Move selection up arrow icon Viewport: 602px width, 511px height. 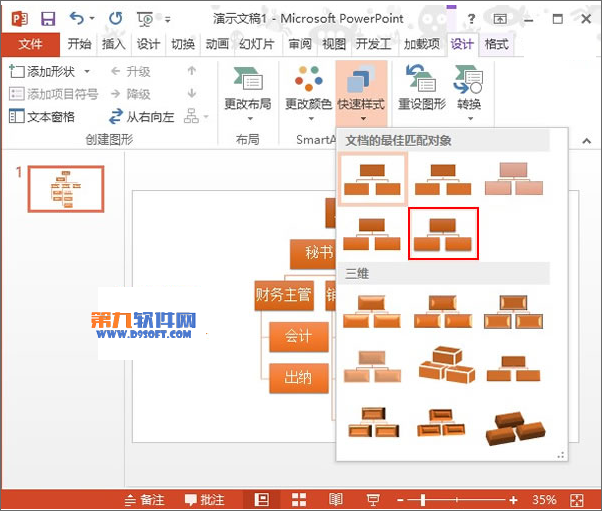pos(192,71)
